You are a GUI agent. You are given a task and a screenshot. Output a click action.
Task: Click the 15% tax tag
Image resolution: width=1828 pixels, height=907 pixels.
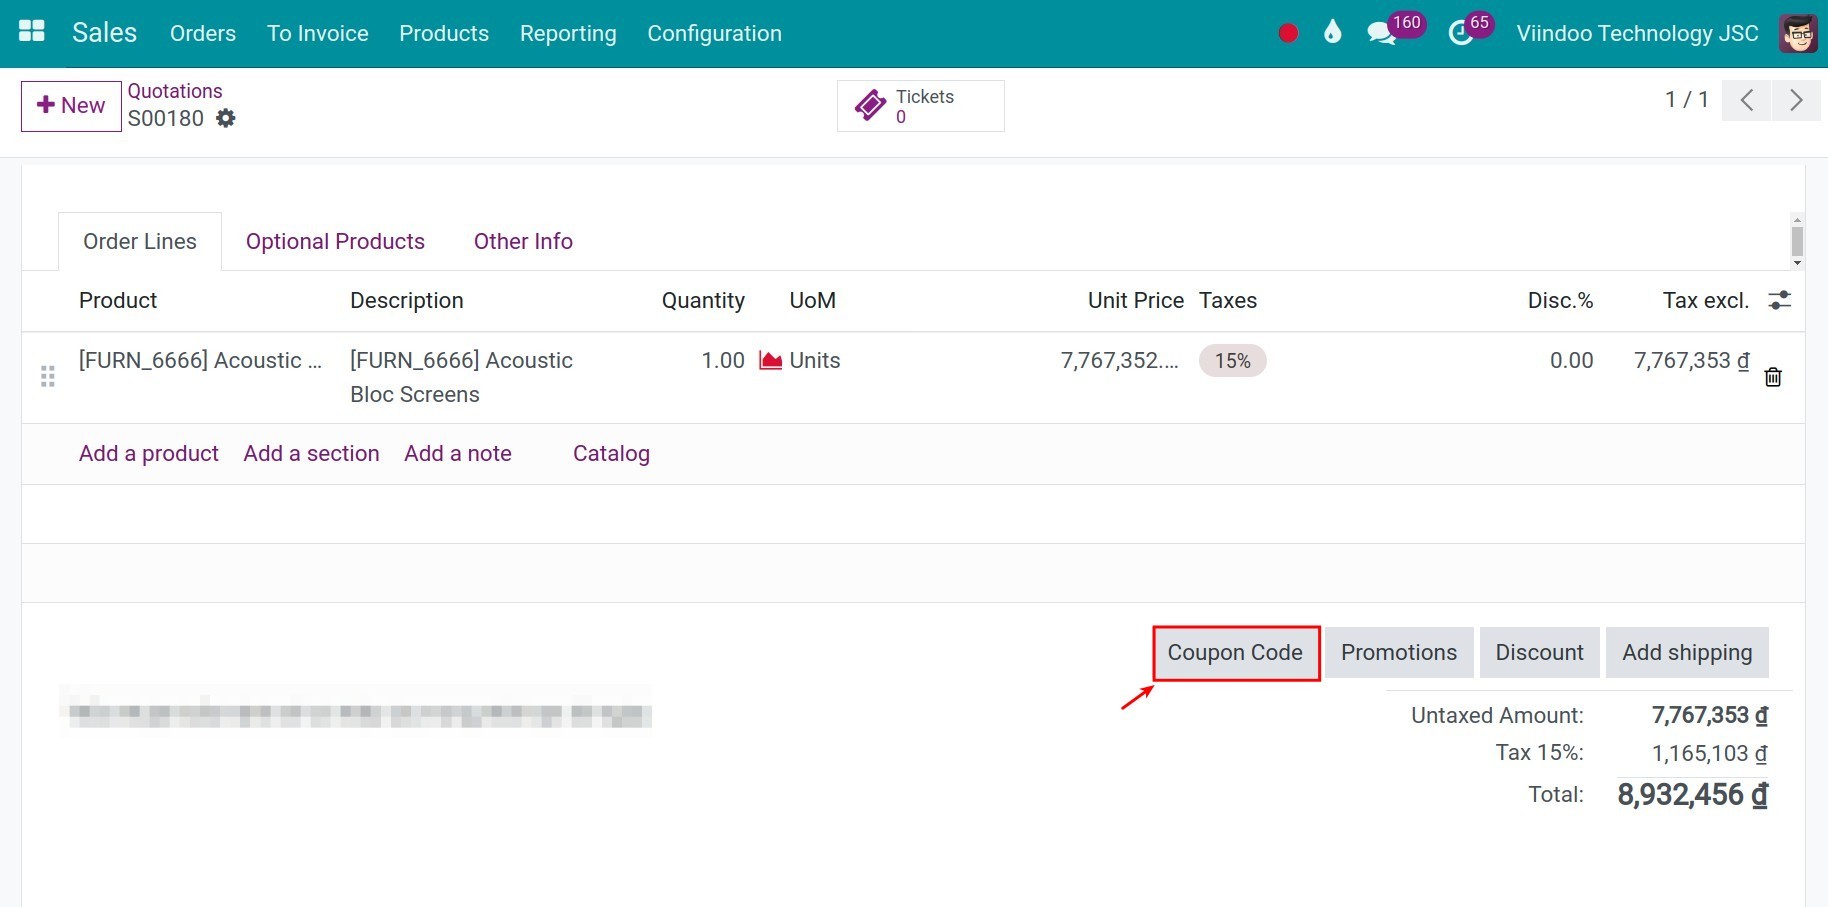(x=1233, y=361)
